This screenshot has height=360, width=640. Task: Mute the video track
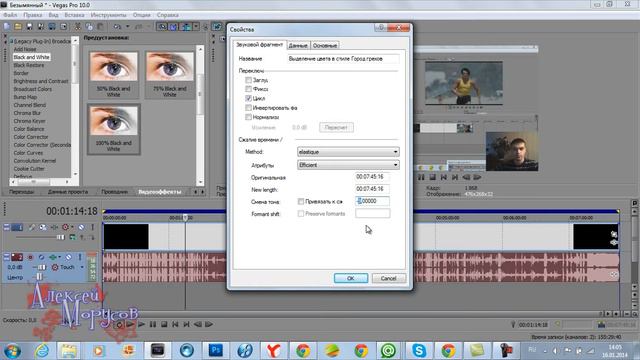[x=82, y=227]
